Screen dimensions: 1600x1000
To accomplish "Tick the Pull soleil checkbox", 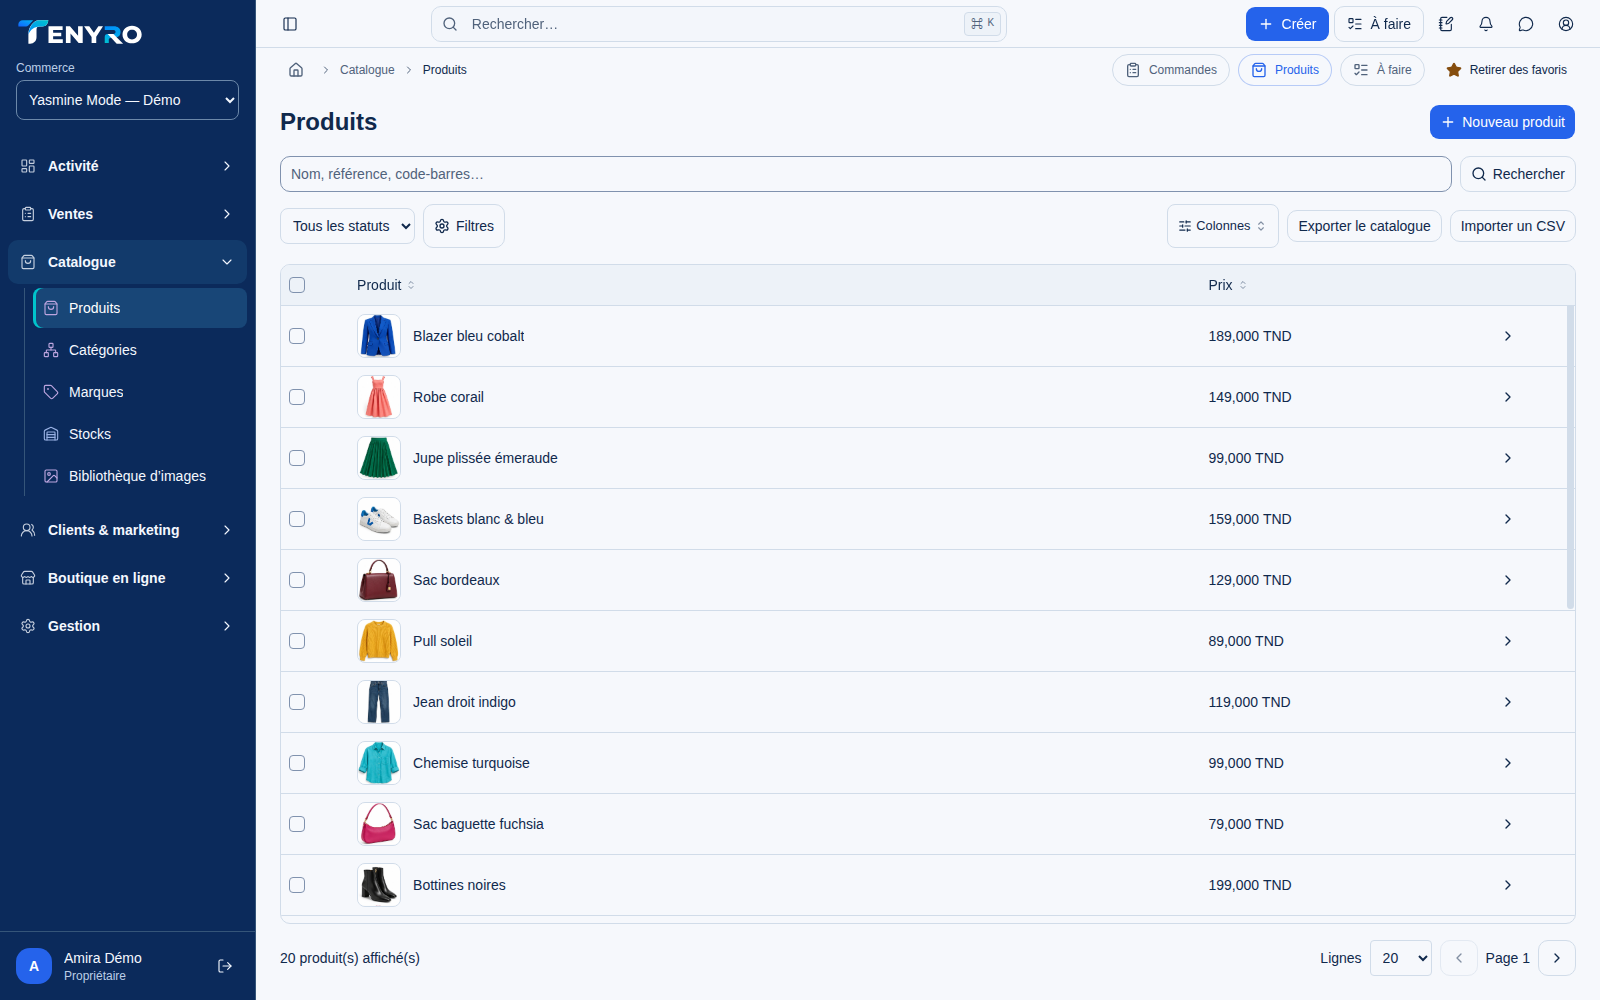I will (x=297, y=641).
